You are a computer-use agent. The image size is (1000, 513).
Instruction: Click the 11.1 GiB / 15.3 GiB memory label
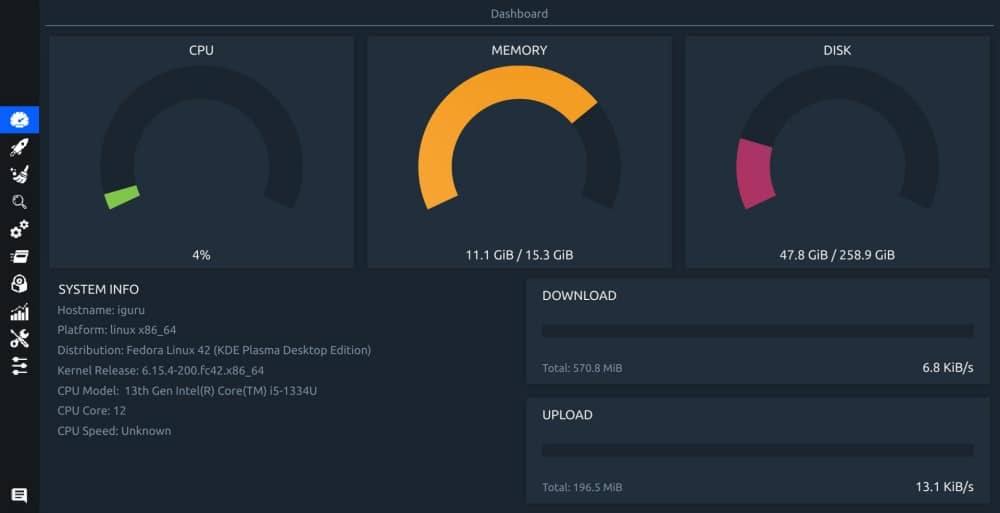[x=519, y=255]
